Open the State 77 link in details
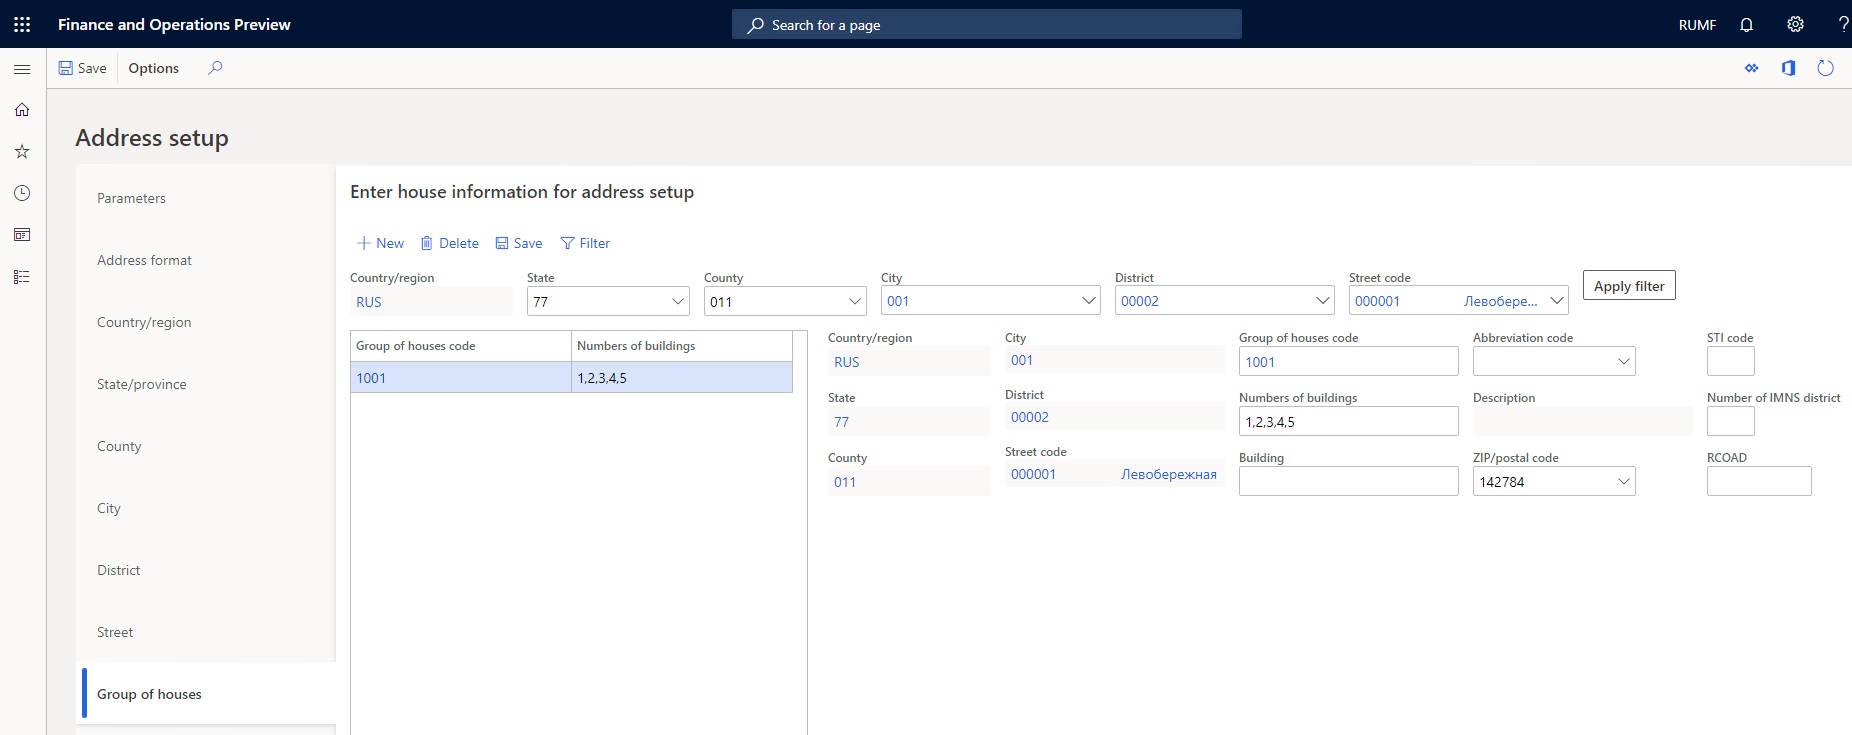This screenshot has width=1852, height=735. coord(842,422)
